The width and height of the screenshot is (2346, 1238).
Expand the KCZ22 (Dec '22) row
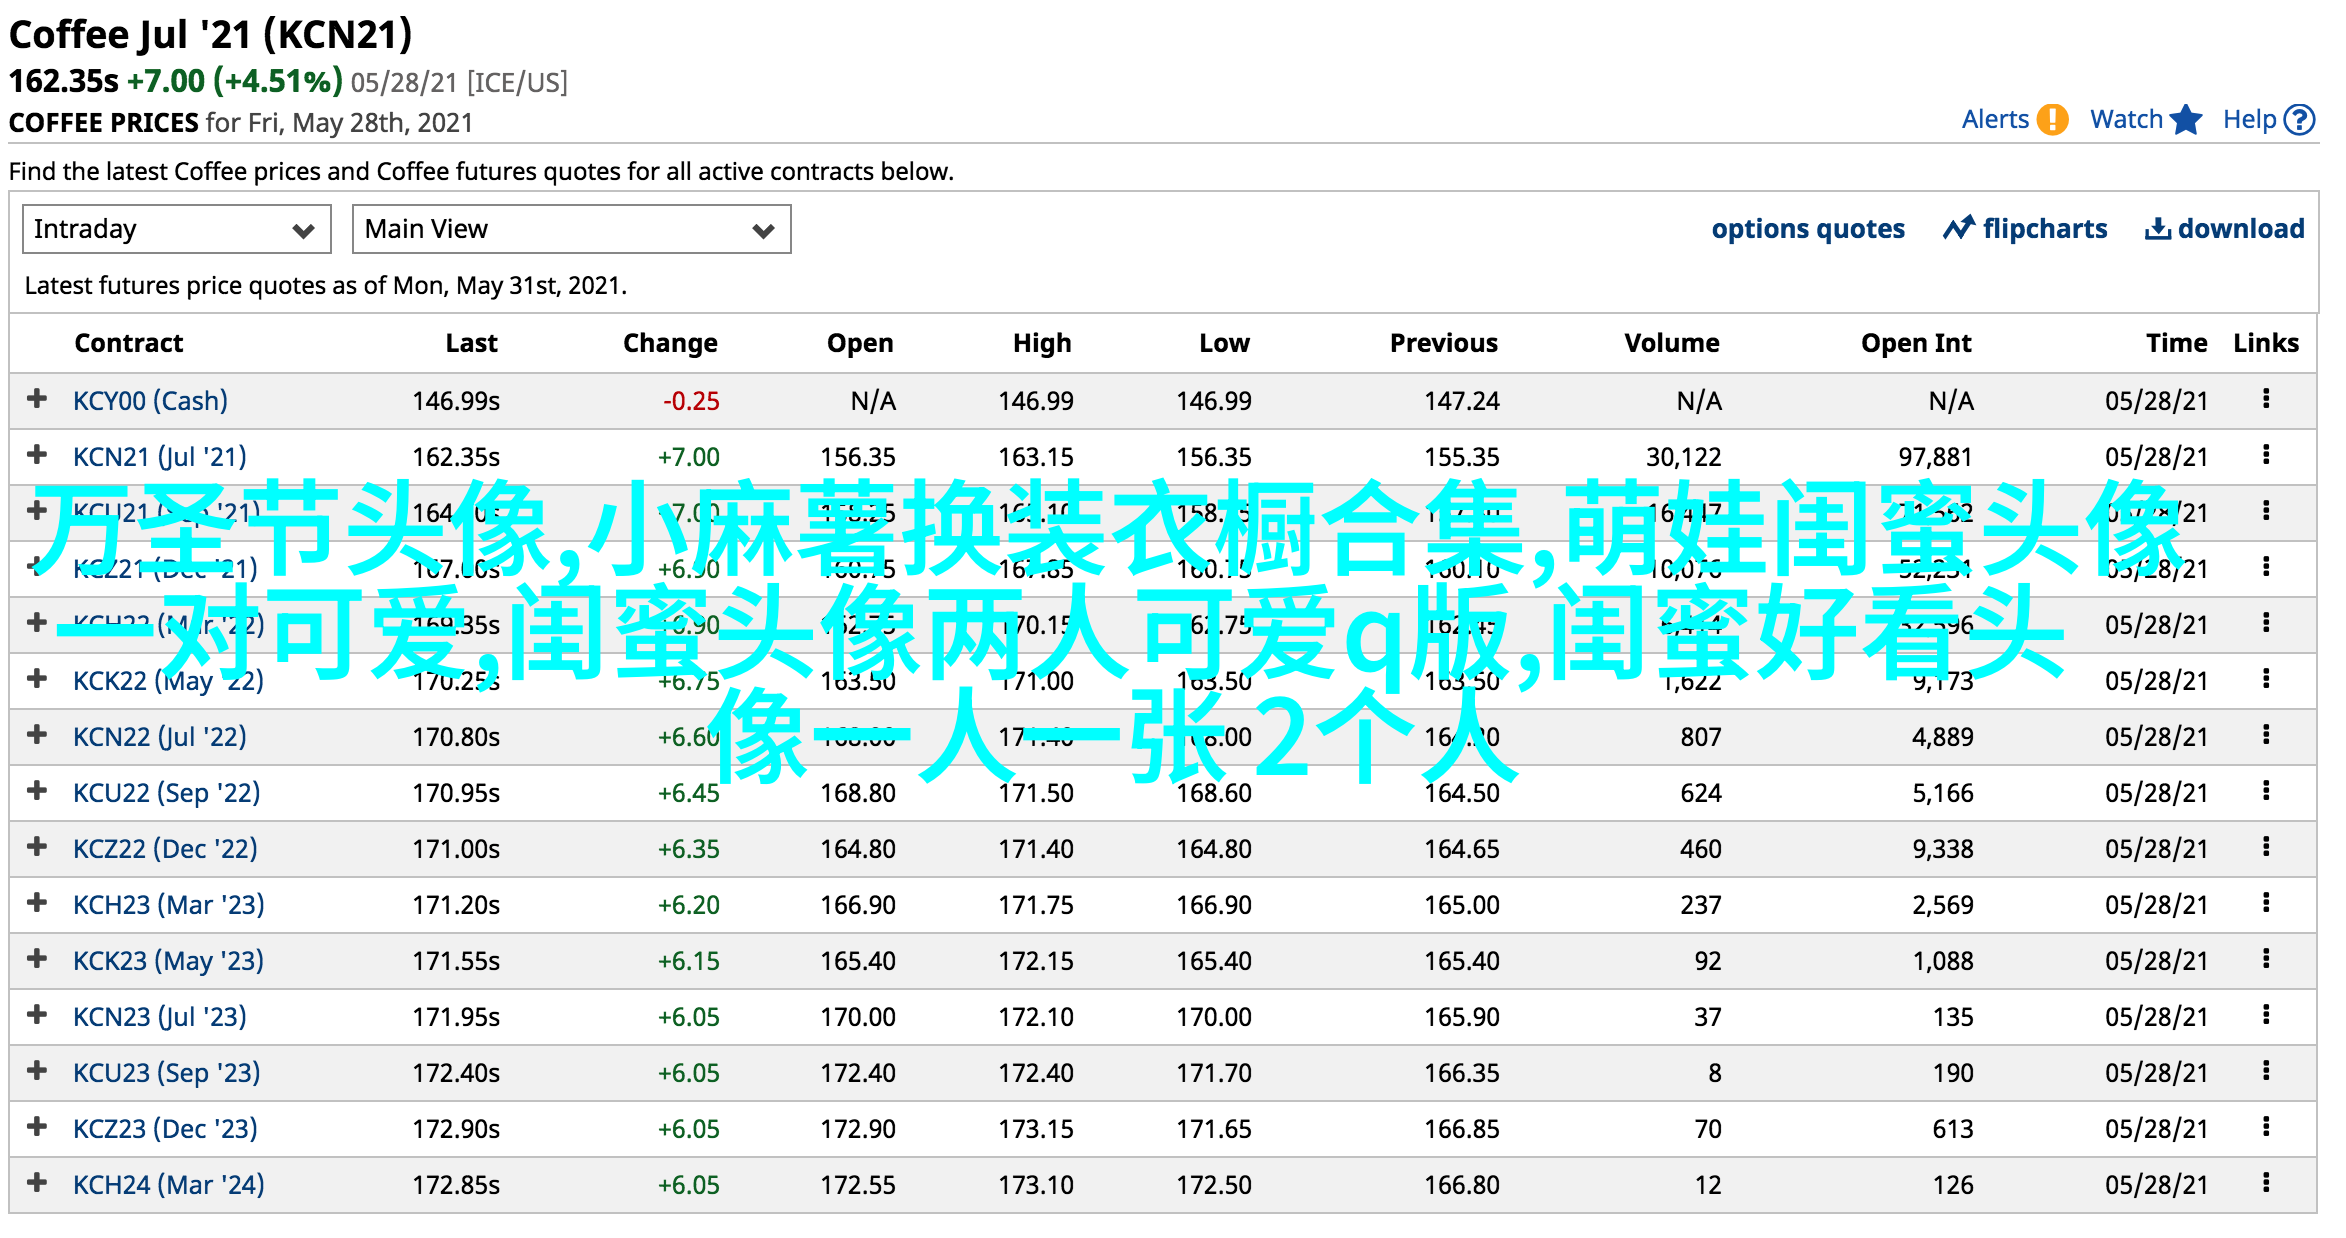[x=37, y=847]
